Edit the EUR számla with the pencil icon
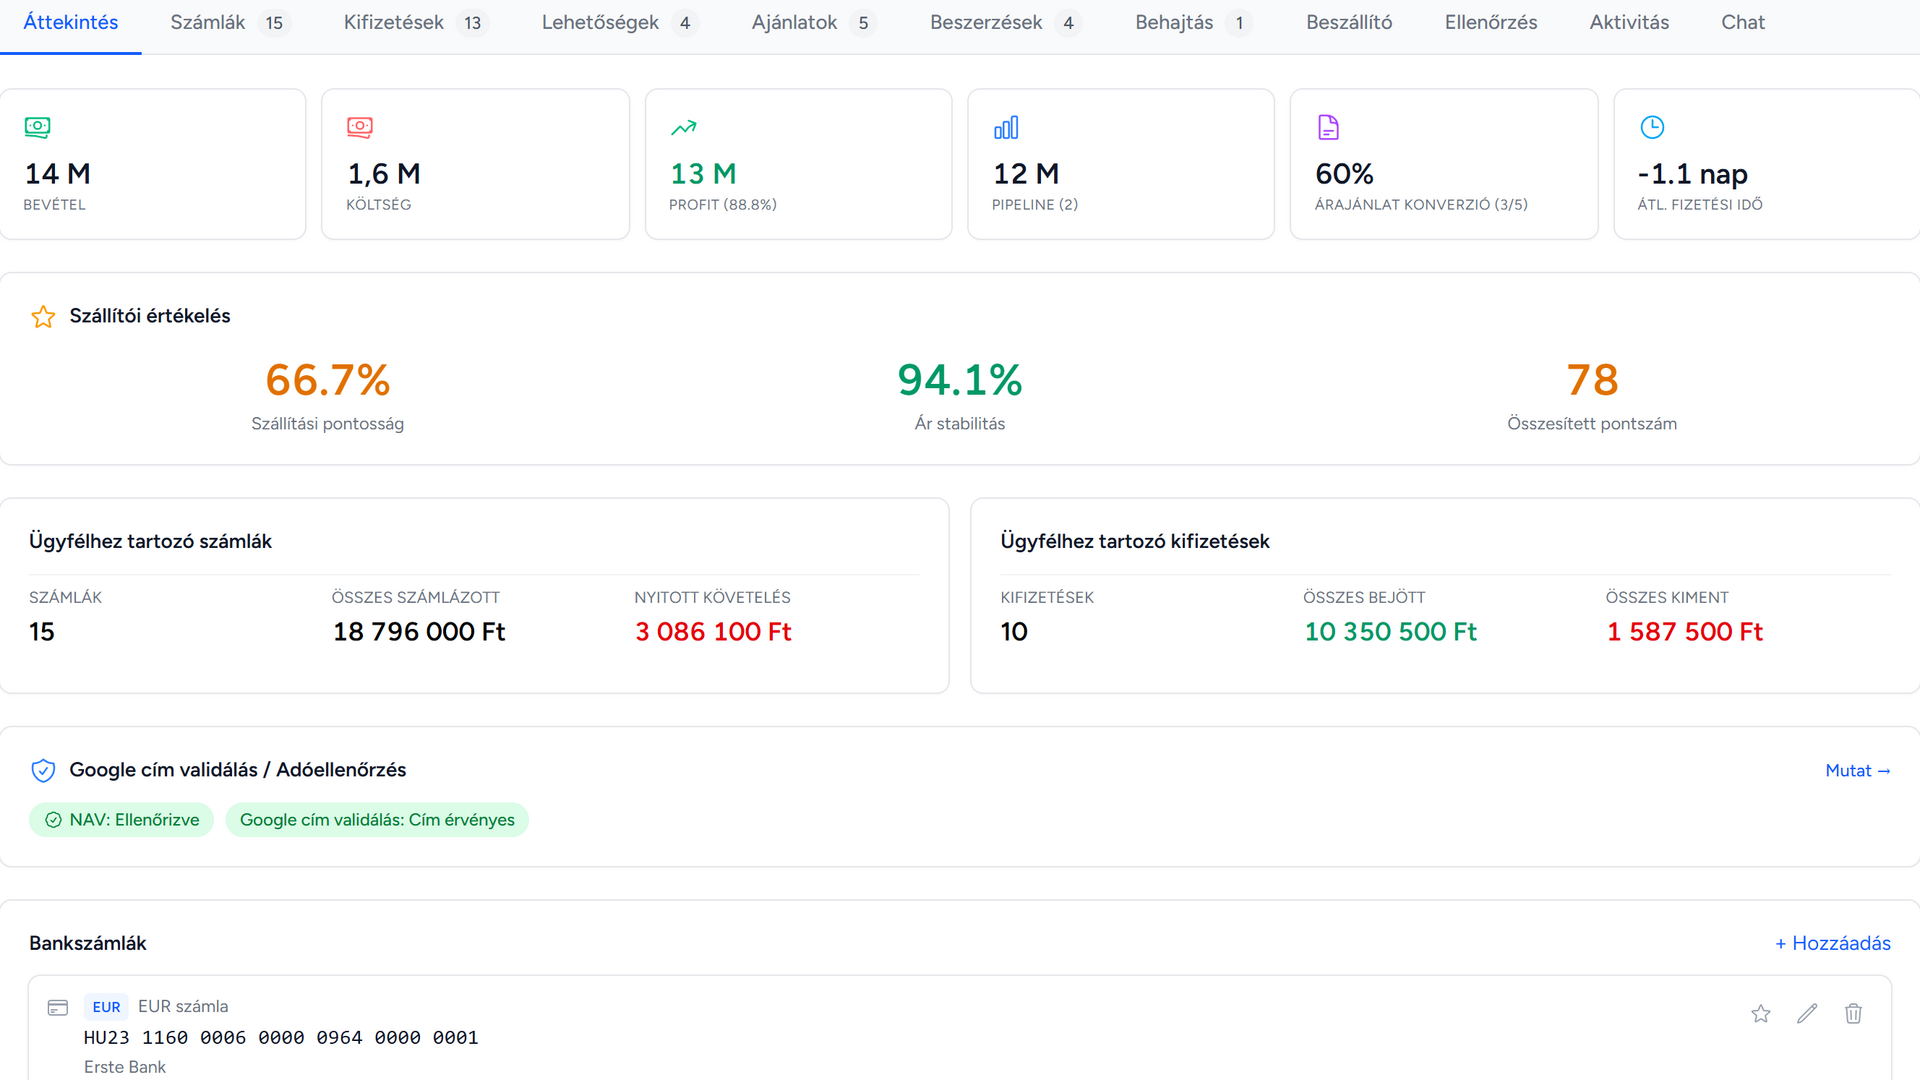The image size is (1920, 1080). tap(1807, 1014)
